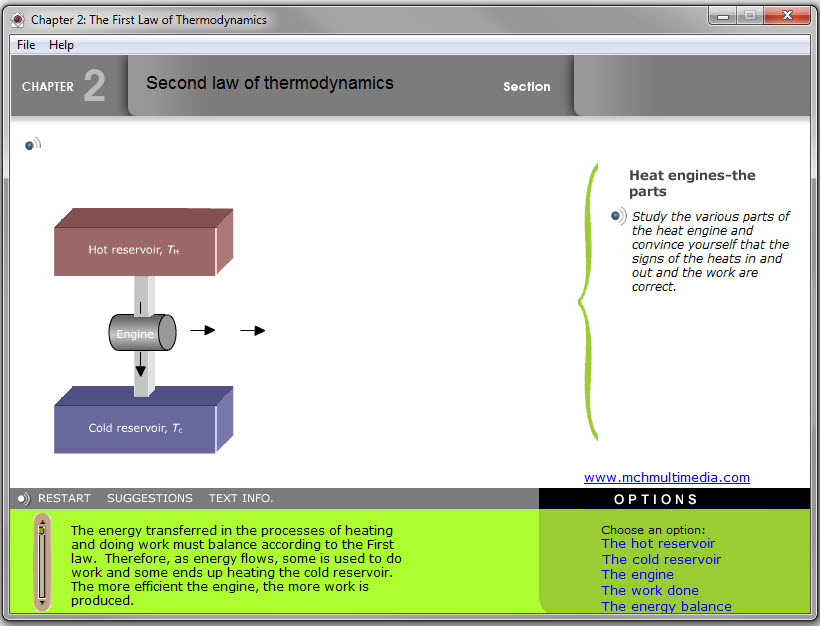Open the File menu

pos(26,45)
